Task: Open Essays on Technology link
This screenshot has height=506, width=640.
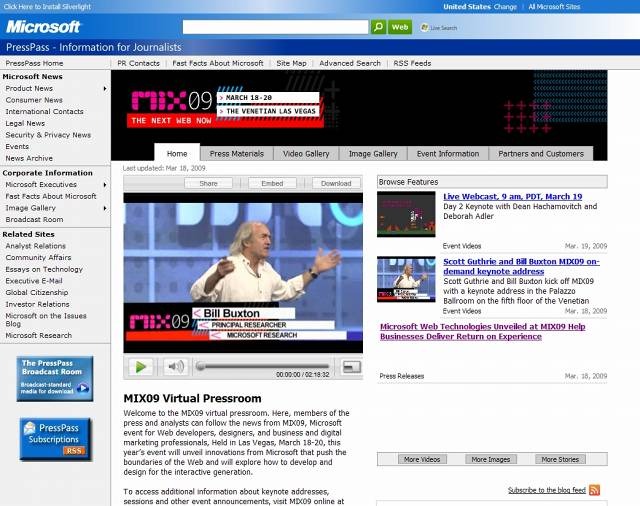Action: click(x=44, y=269)
